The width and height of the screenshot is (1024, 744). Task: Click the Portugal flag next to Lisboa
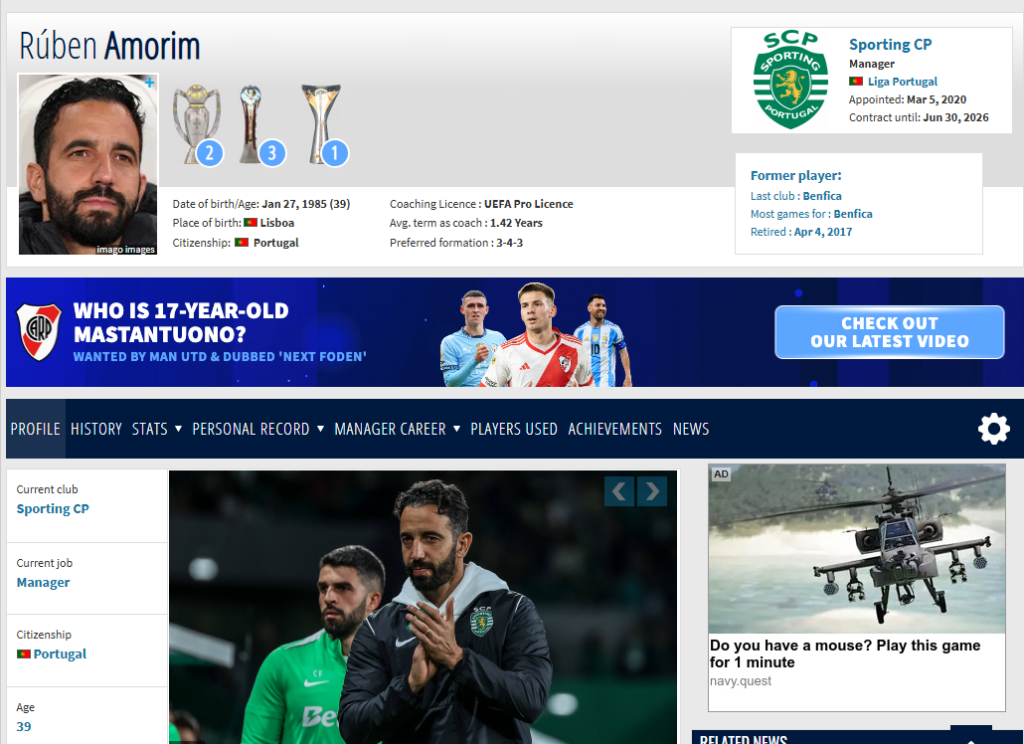(x=250, y=223)
